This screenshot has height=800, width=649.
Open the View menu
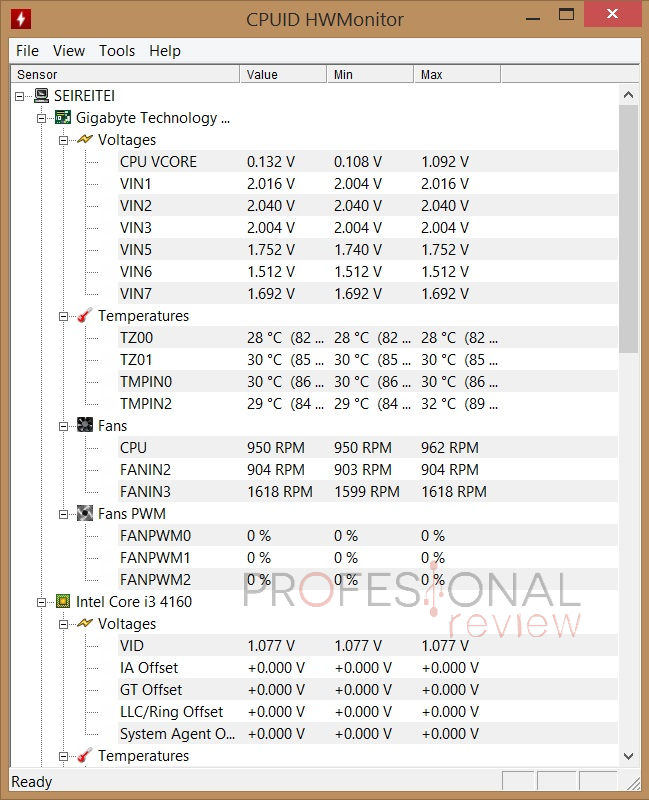coord(69,51)
